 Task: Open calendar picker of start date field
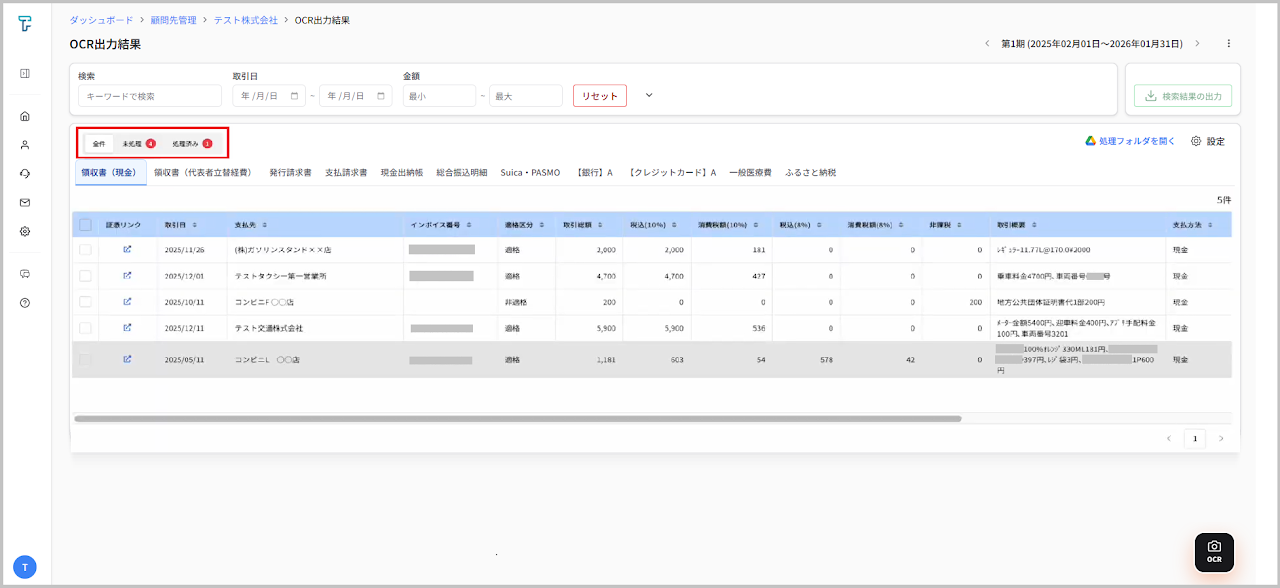point(295,96)
